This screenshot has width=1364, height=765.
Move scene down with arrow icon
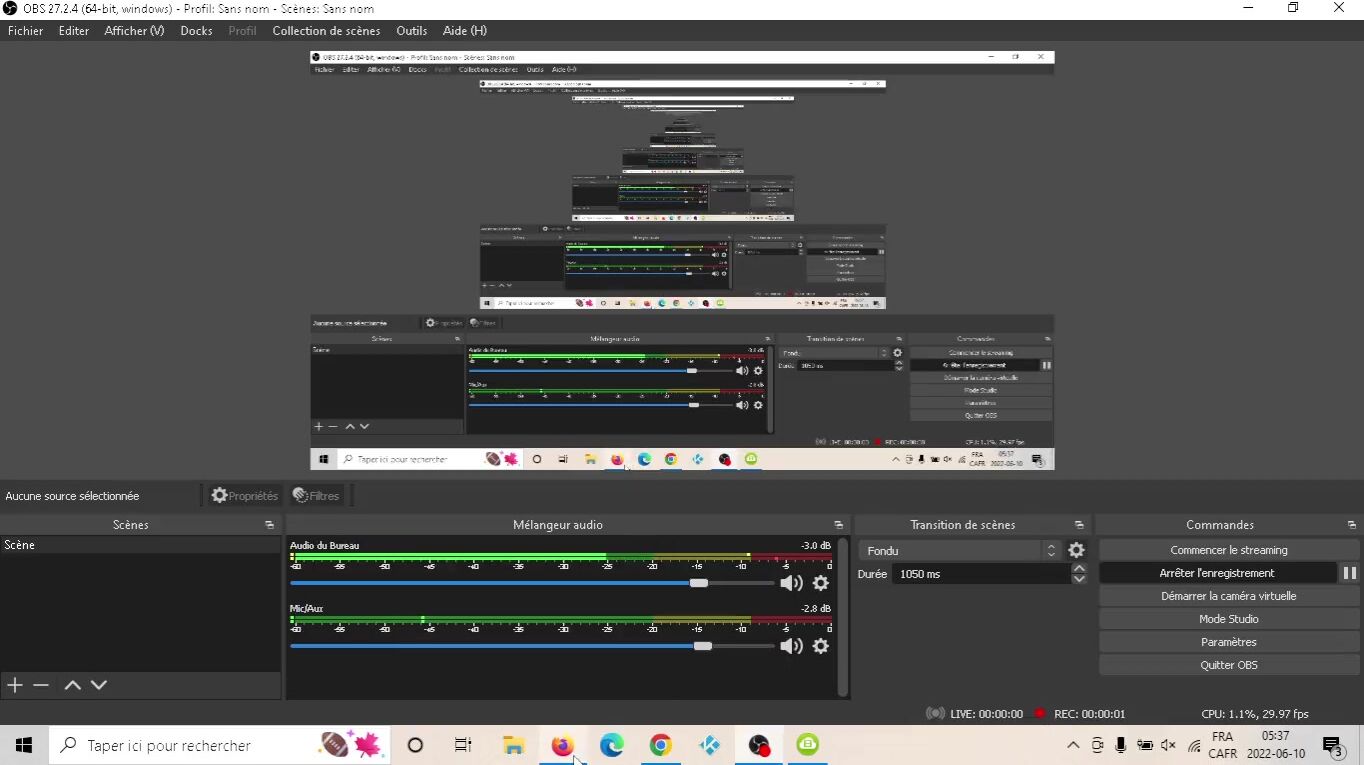tap(99, 685)
